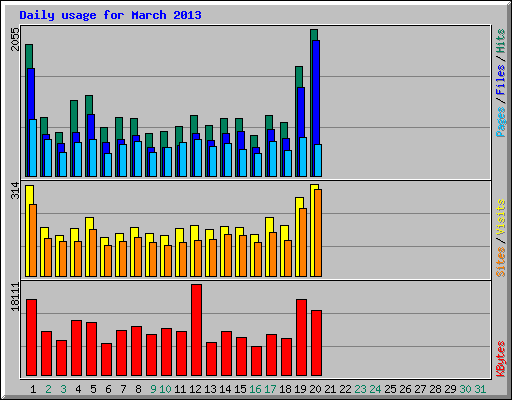Click the 'Daily usage for March 2013' title

pos(110,15)
